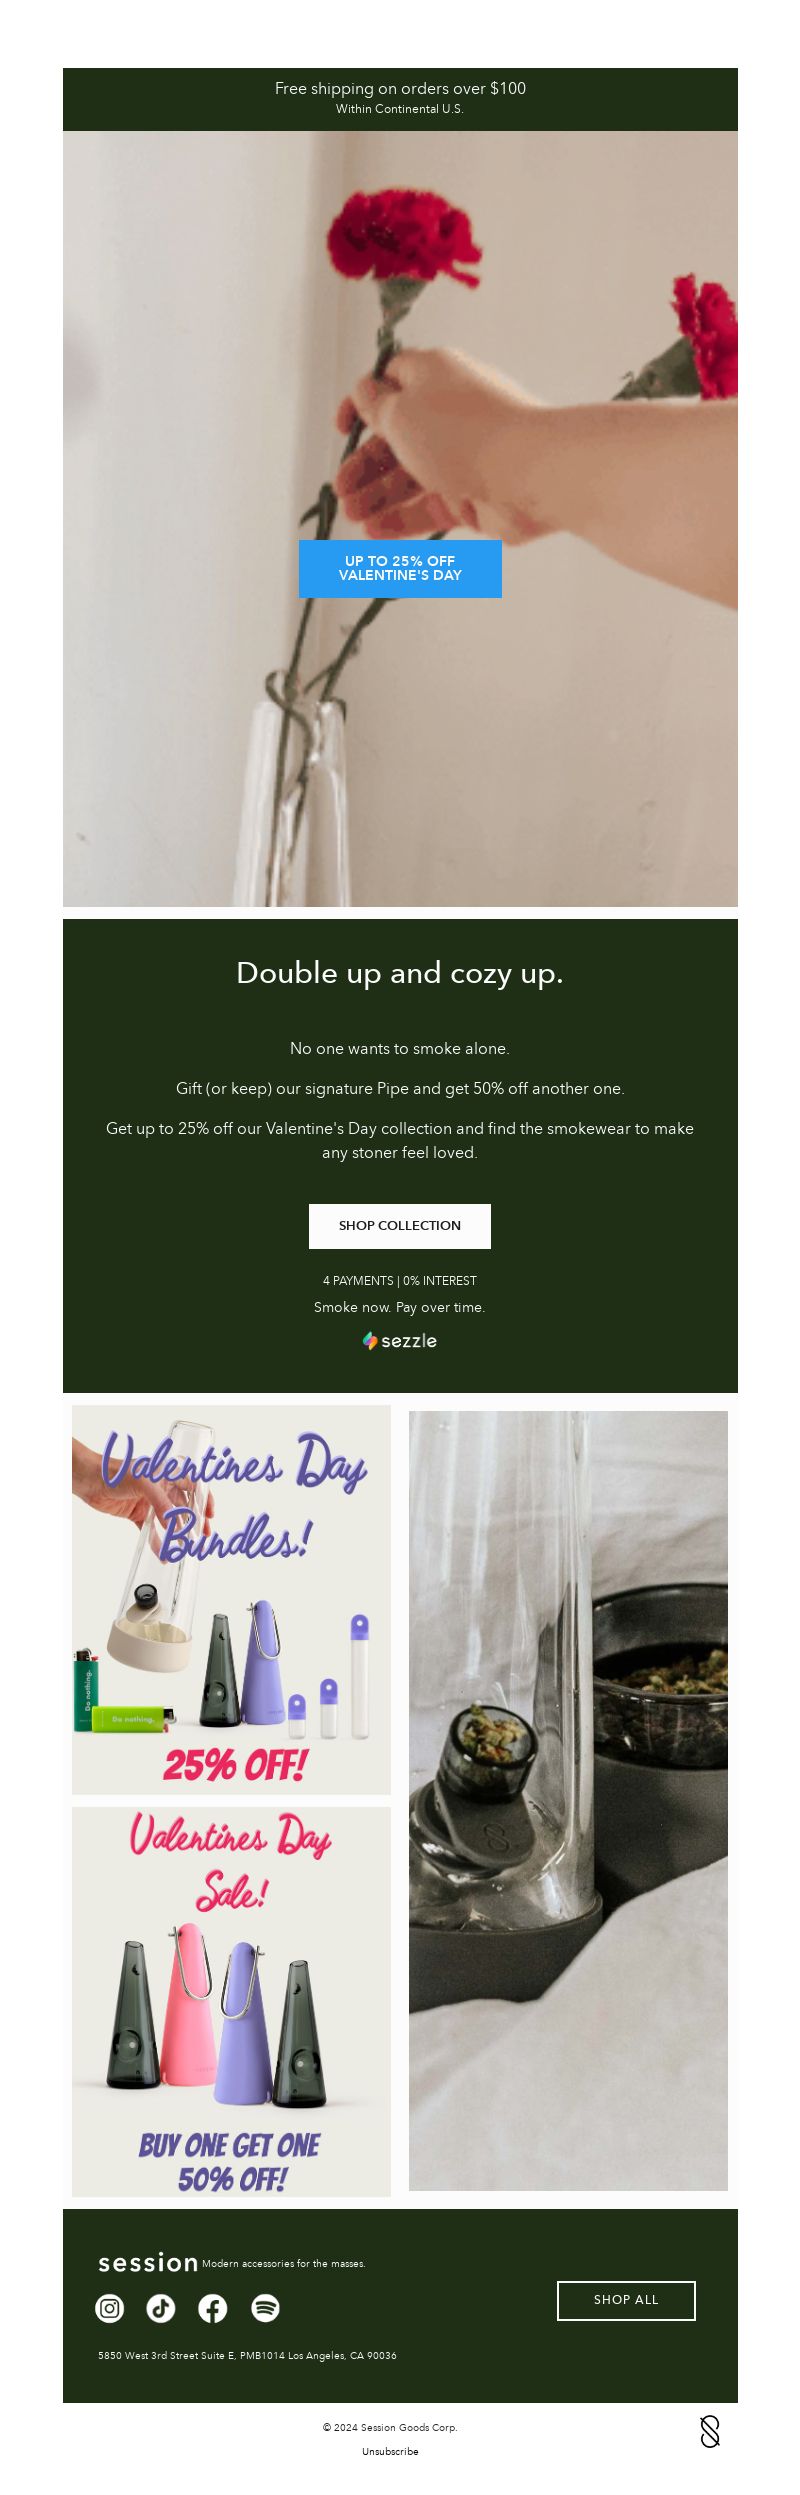Open the Facebook icon in footer
This screenshot has height=2495, width=800.
pyautogui.click(x=213, y=2308)
